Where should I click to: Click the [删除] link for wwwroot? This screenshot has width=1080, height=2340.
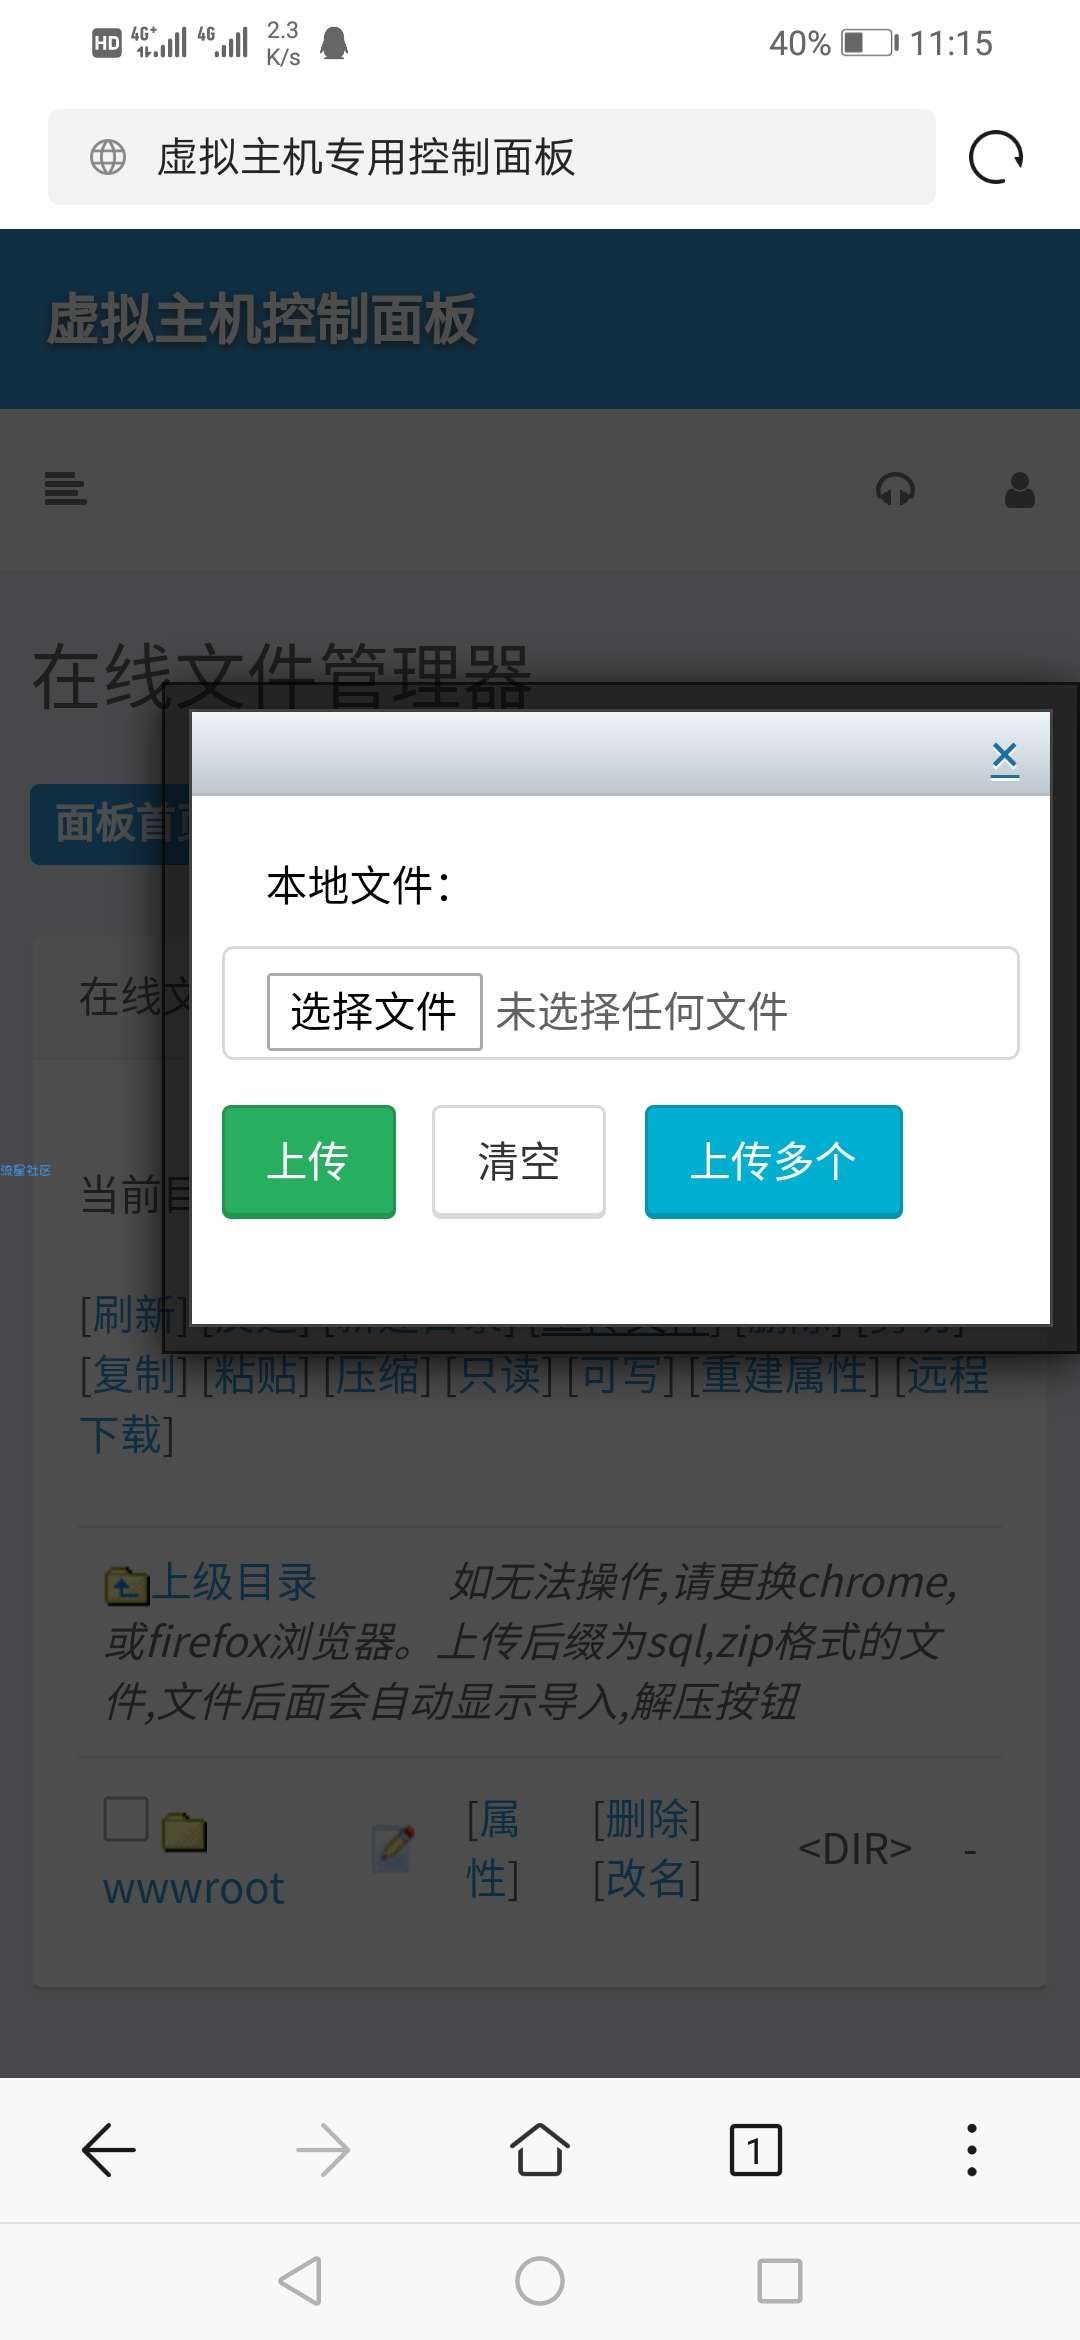tap(647, 1818)
